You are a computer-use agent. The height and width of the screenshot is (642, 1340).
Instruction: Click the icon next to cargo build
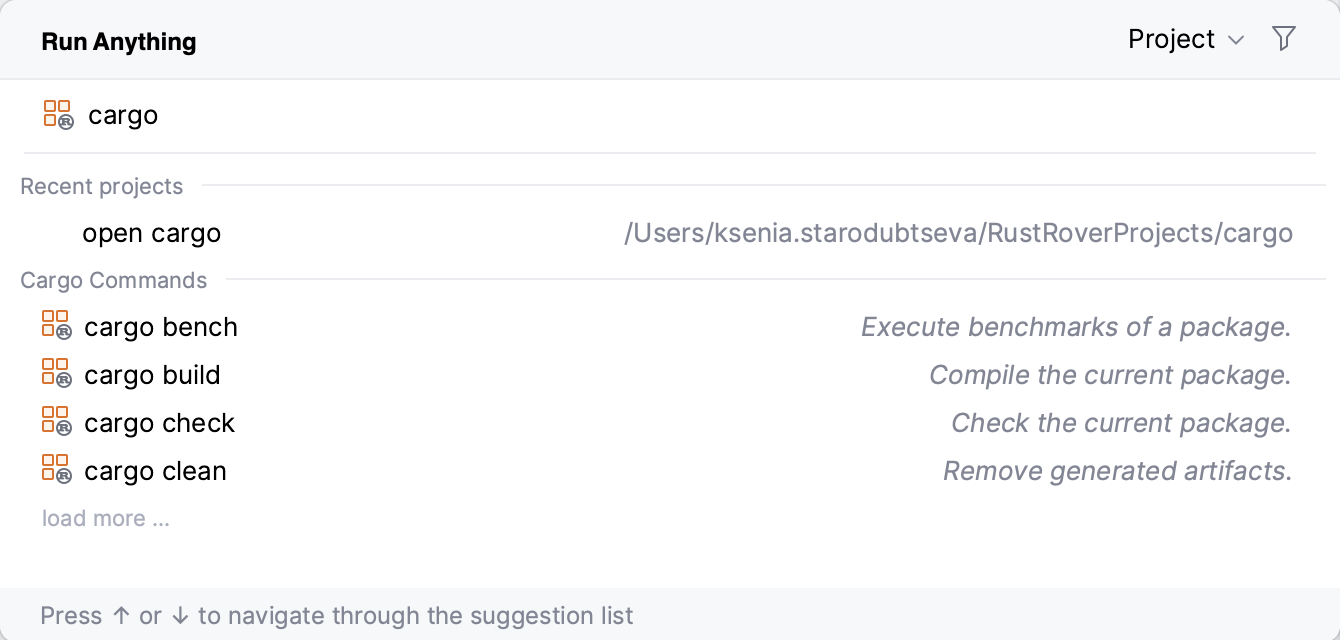click(x=56, y=374)
